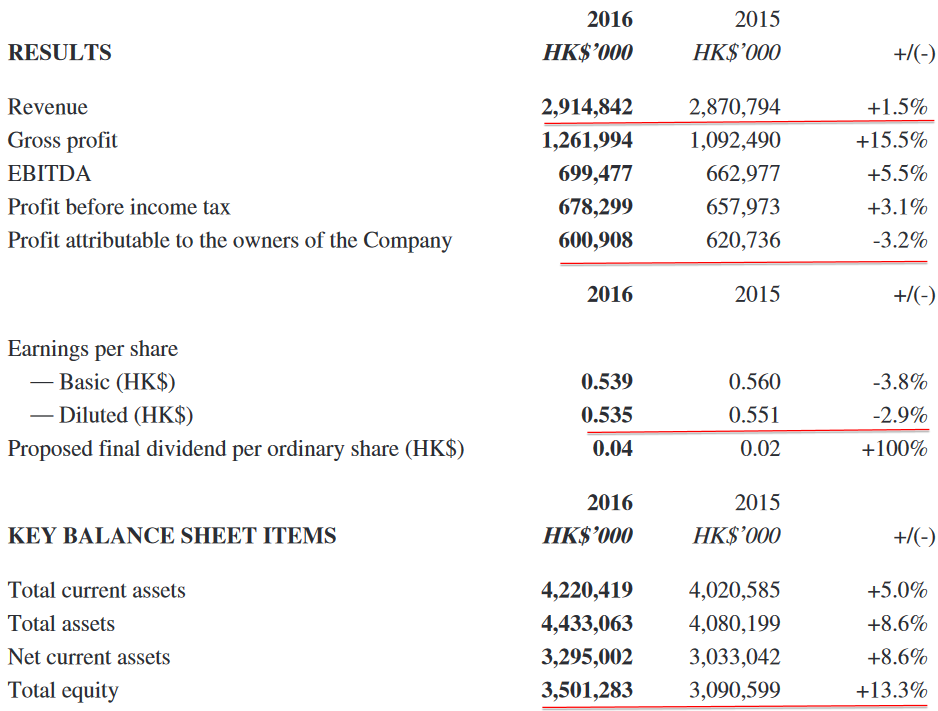Click the +100% dividend change value
Image resolution: width=938 pixels, height=711 pixels.
pos(894,448)
